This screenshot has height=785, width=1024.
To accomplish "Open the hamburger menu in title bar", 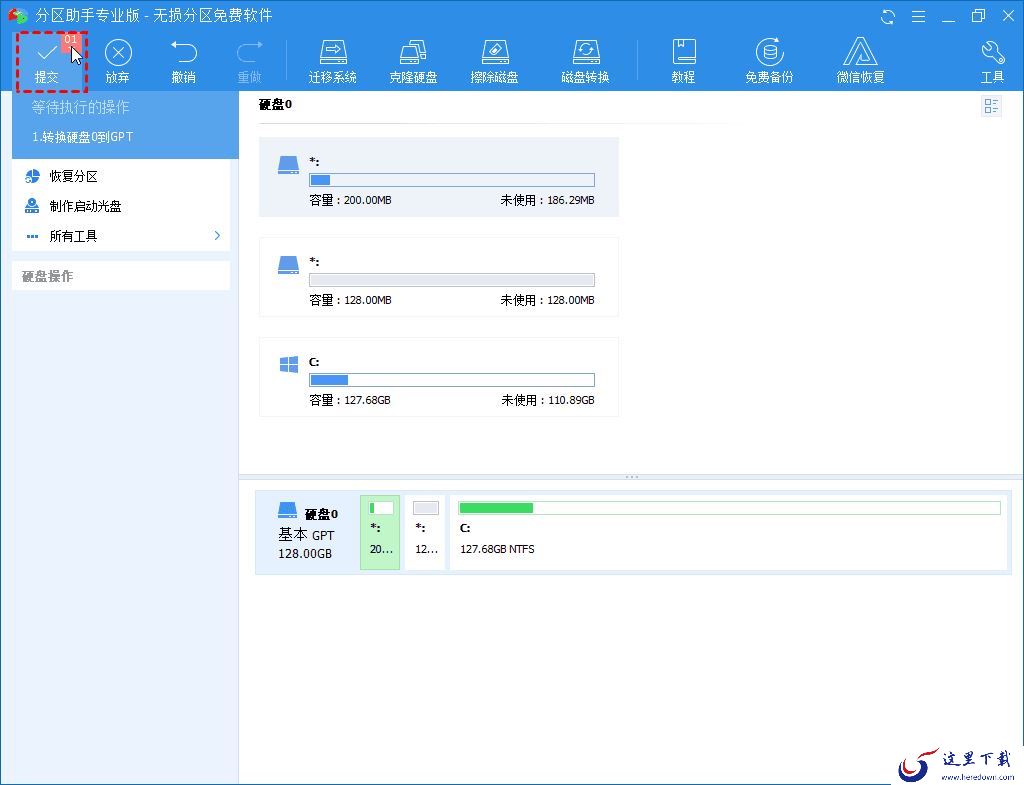I will [x=918, y=16].
